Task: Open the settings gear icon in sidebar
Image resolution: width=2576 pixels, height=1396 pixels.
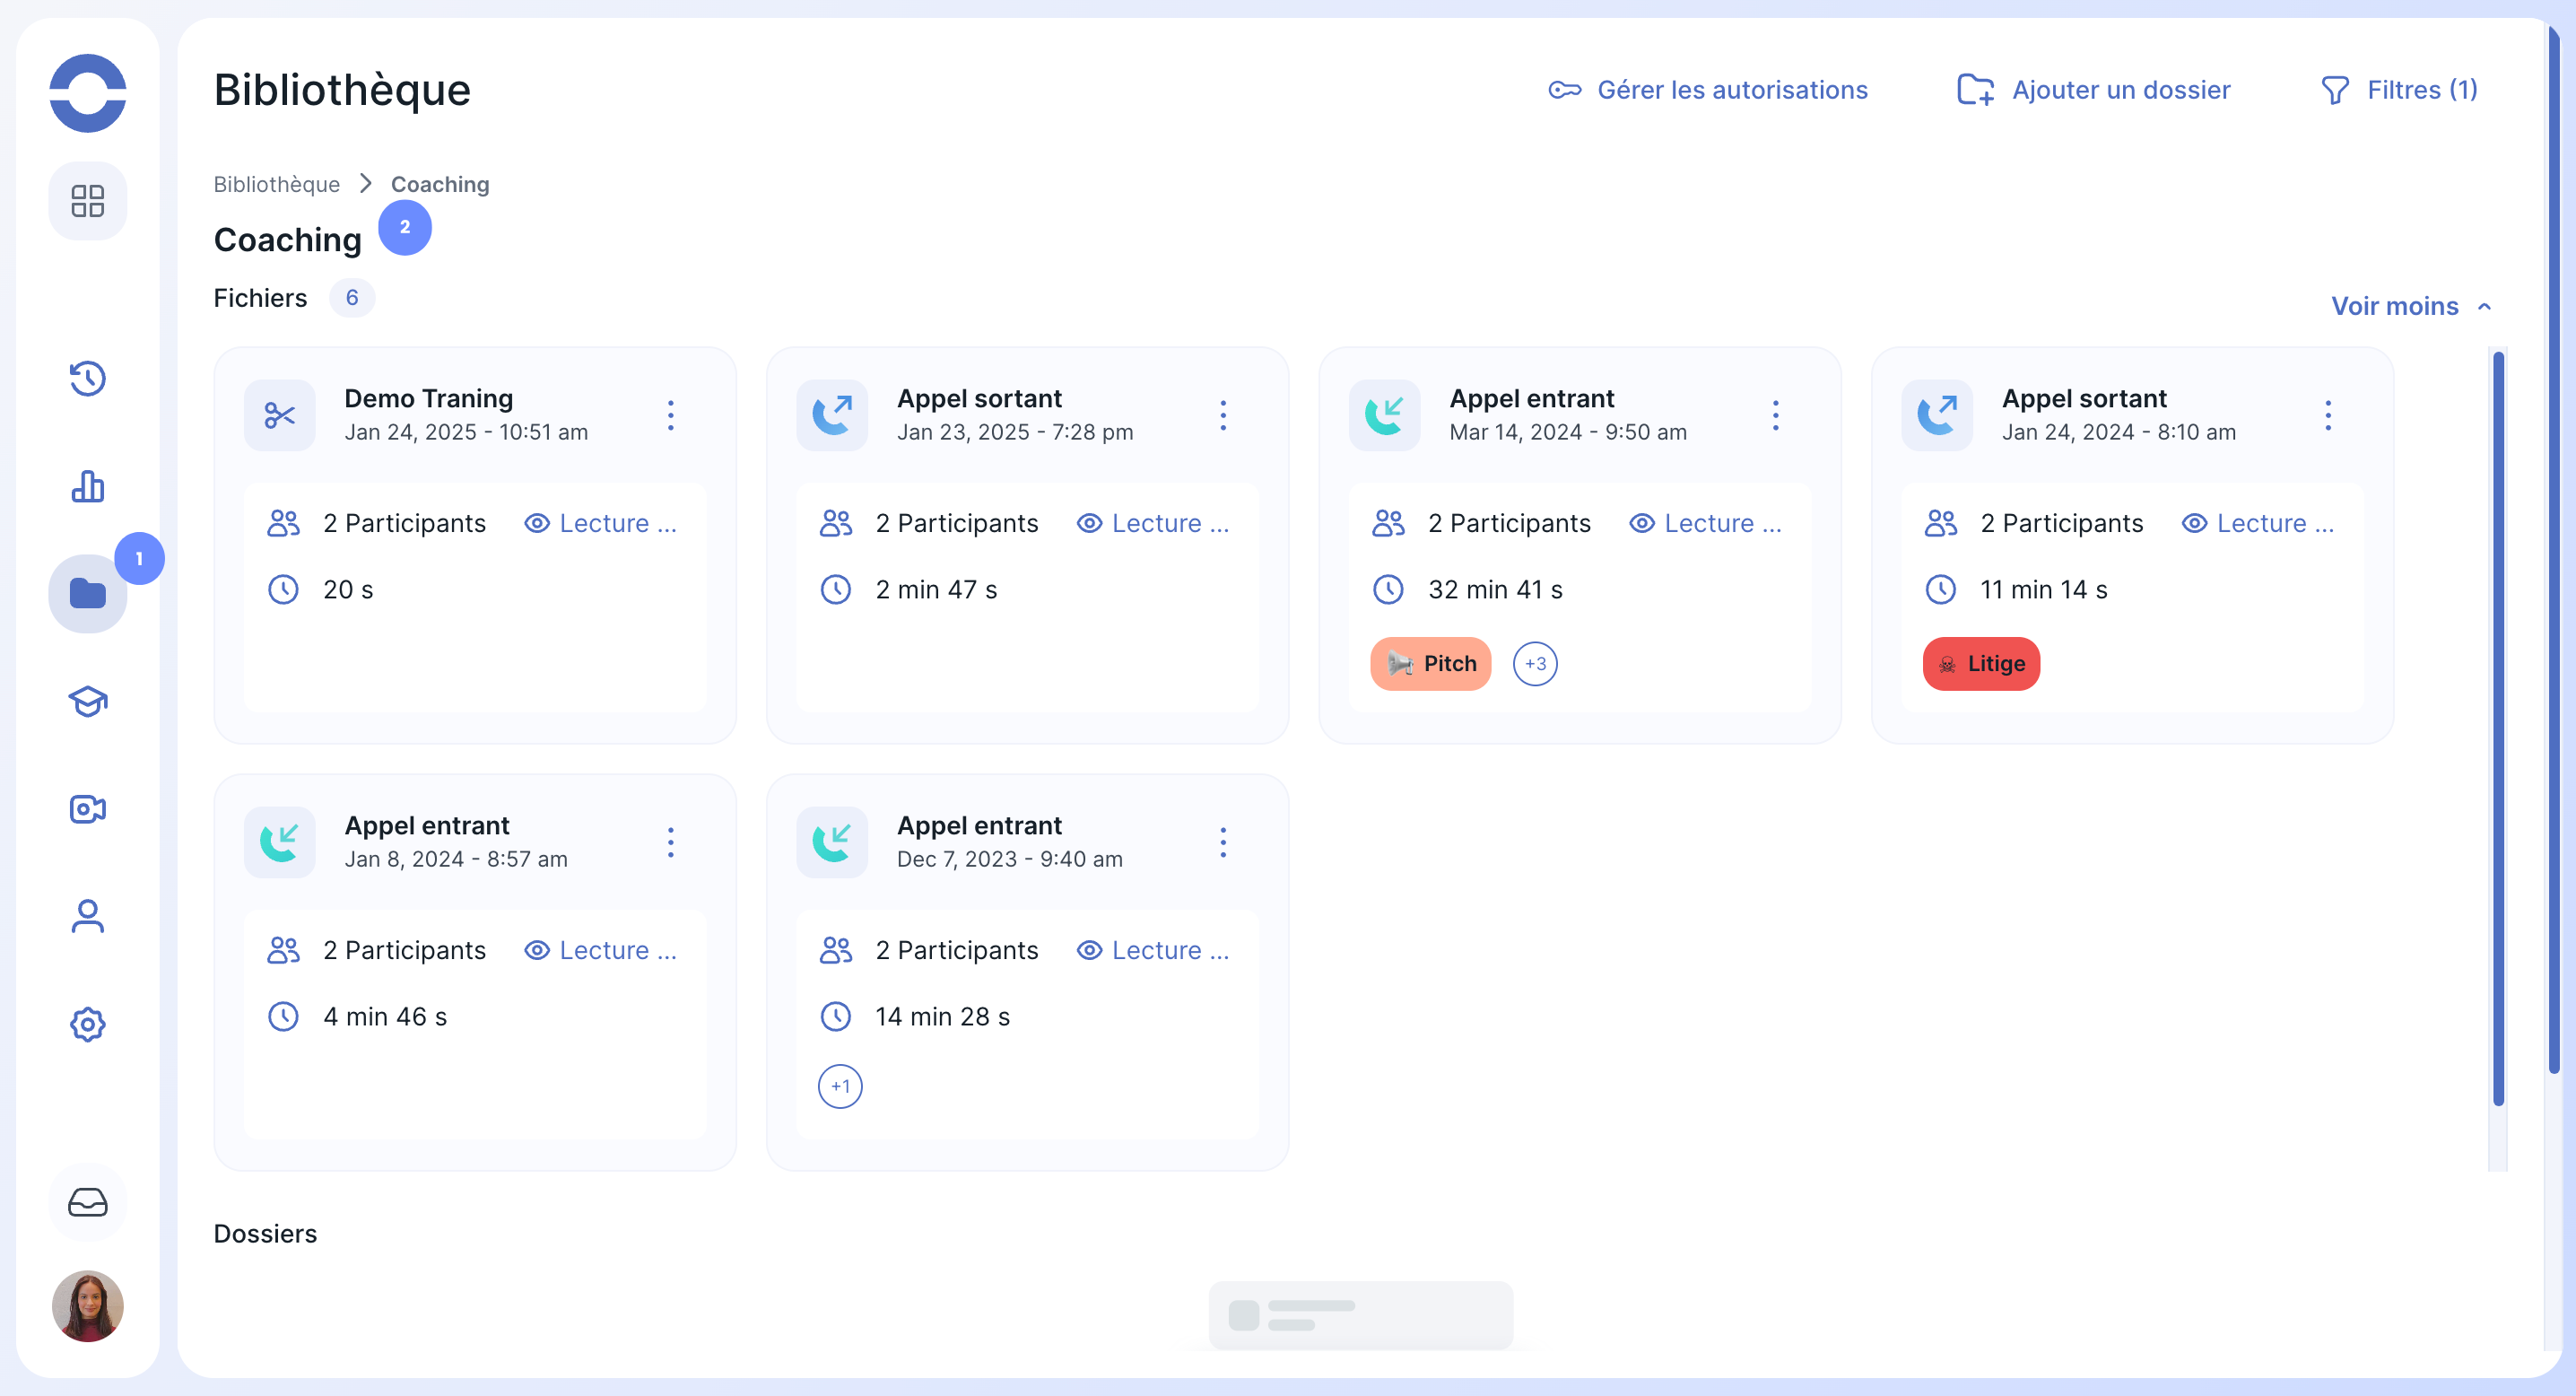Action: (88, 1024)
